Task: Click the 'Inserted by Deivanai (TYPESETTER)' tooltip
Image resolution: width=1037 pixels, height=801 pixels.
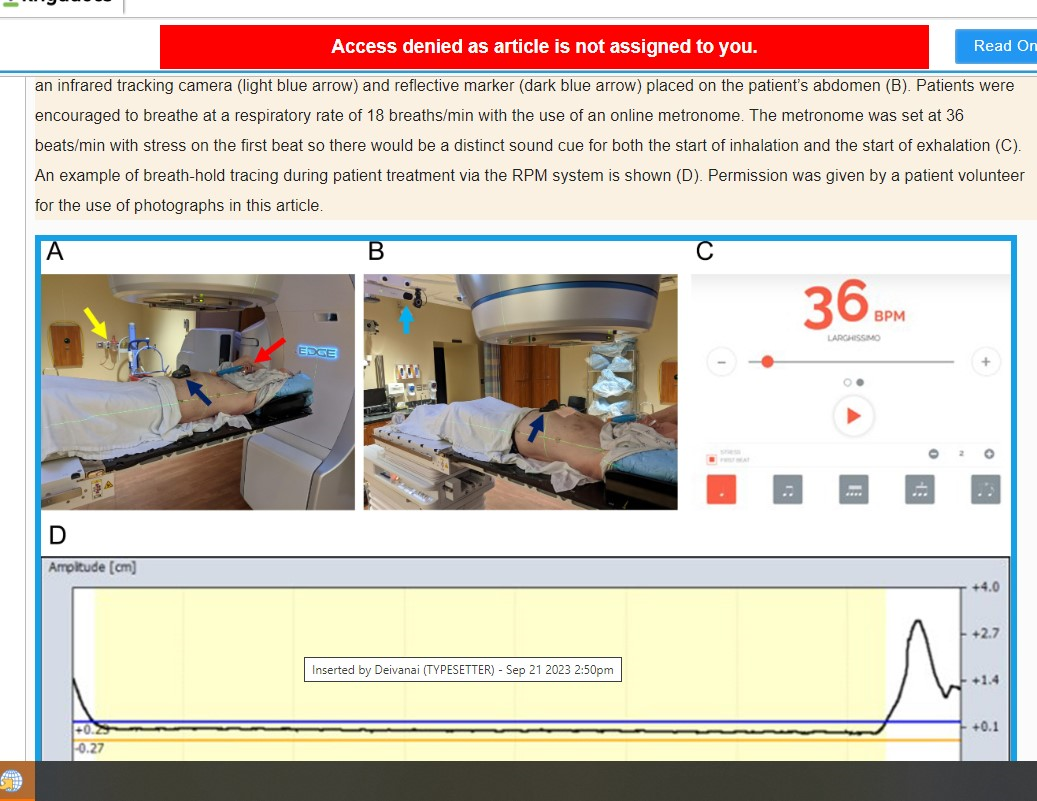Action: pyautogui.click(x=463, y=669)
